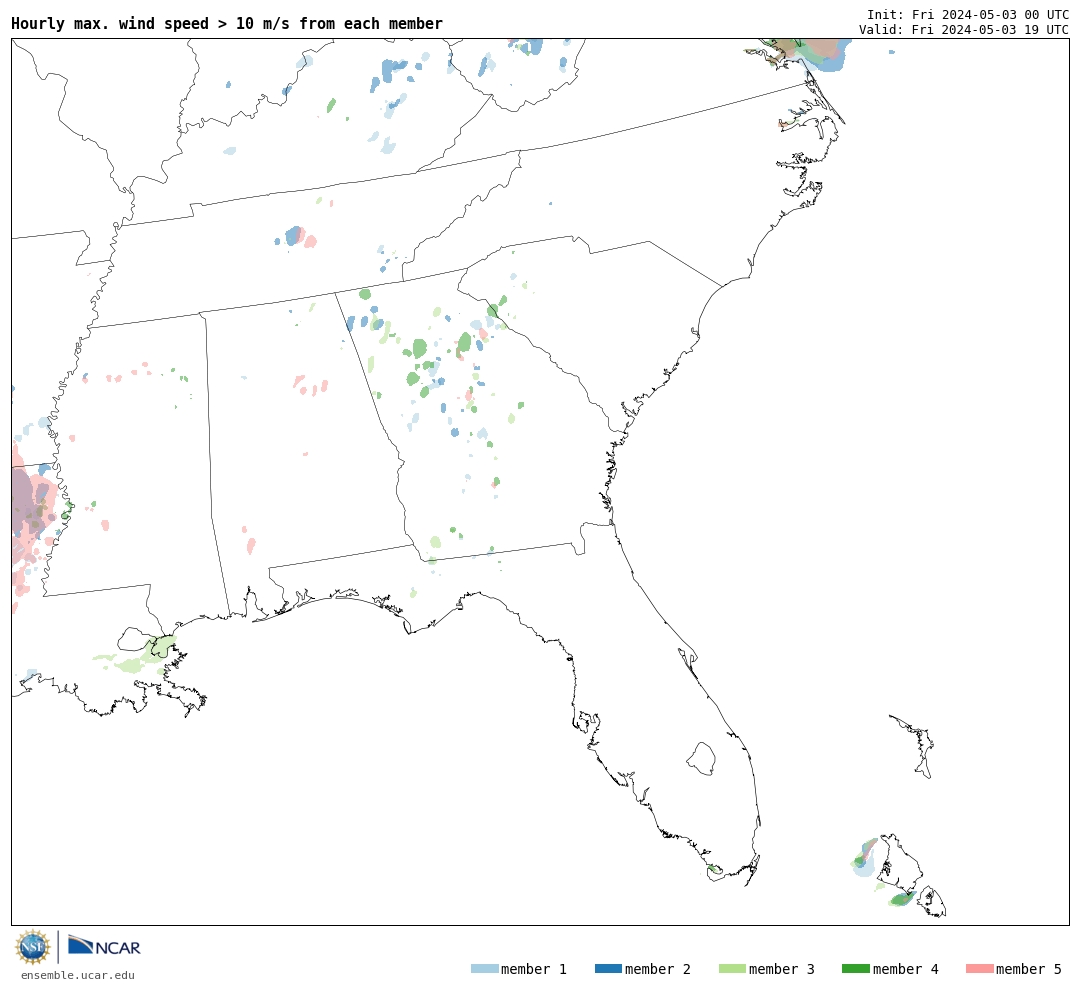Click the Valid time 'Fri 2024-05-03 19 UTC'

[x=990, y=30]
